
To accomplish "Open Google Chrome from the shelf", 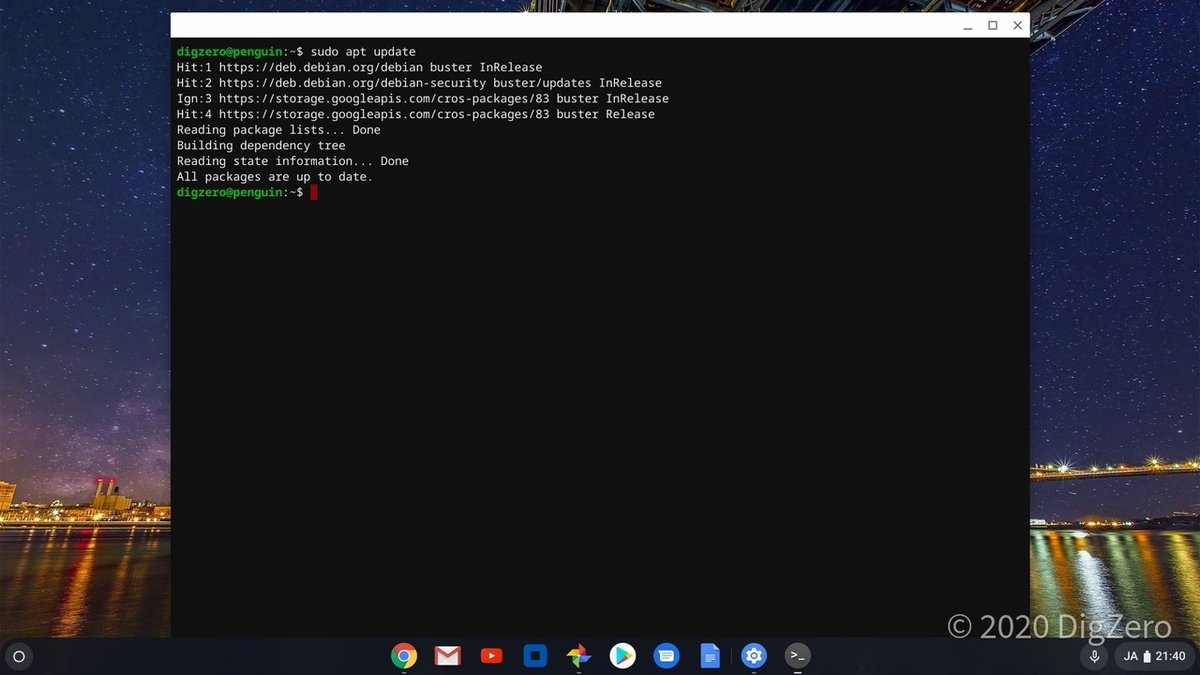I will click(404, 656).
